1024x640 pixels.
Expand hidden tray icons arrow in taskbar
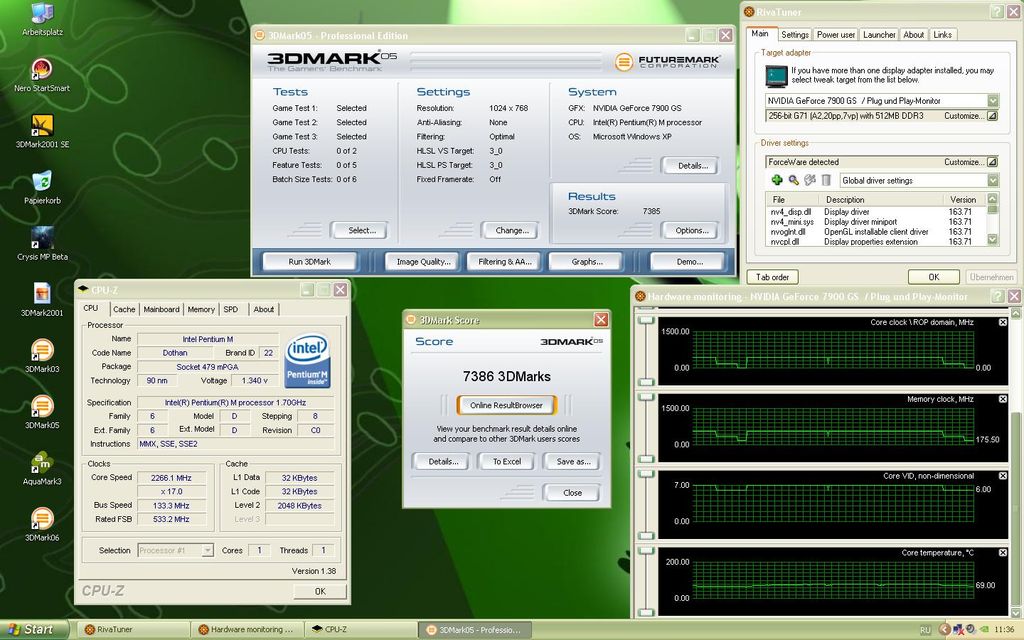(944, 630)
